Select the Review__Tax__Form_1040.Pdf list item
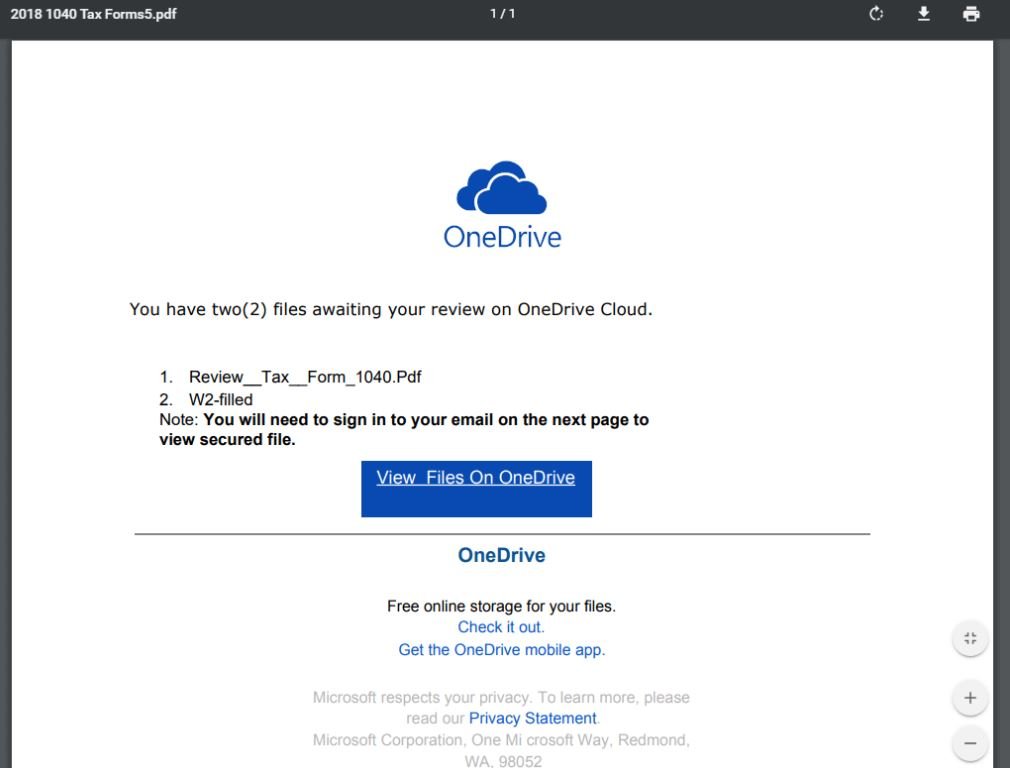The width and height of the screenshot is (1010, 768). point(305,377)
